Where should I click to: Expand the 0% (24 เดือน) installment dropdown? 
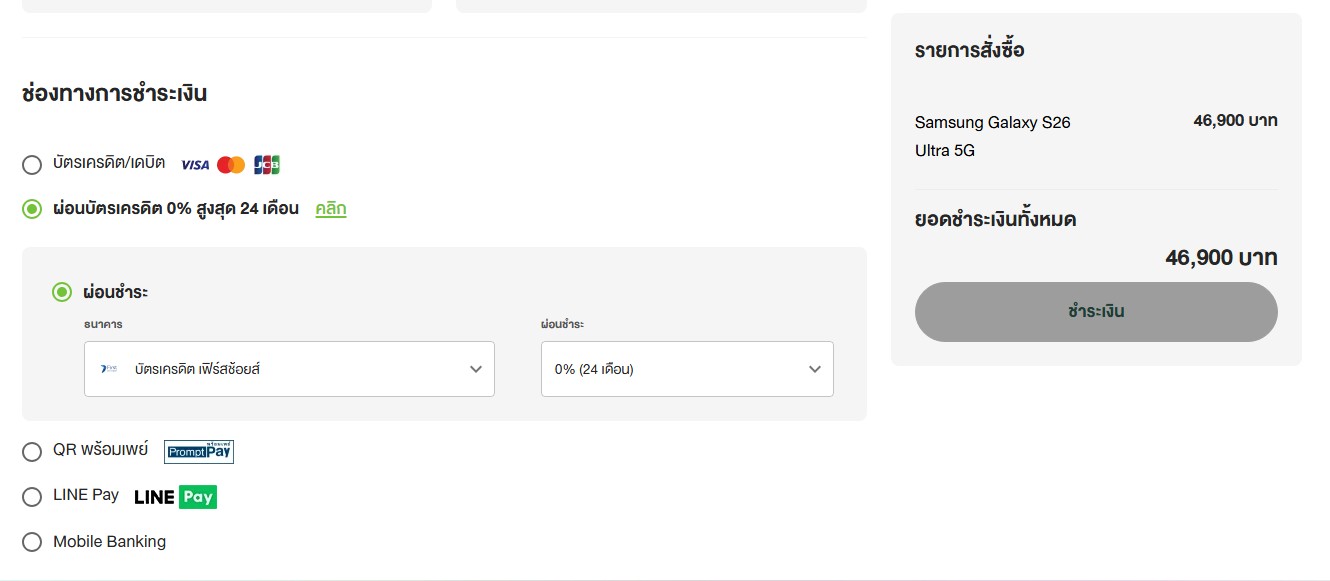tap(687, 369)
